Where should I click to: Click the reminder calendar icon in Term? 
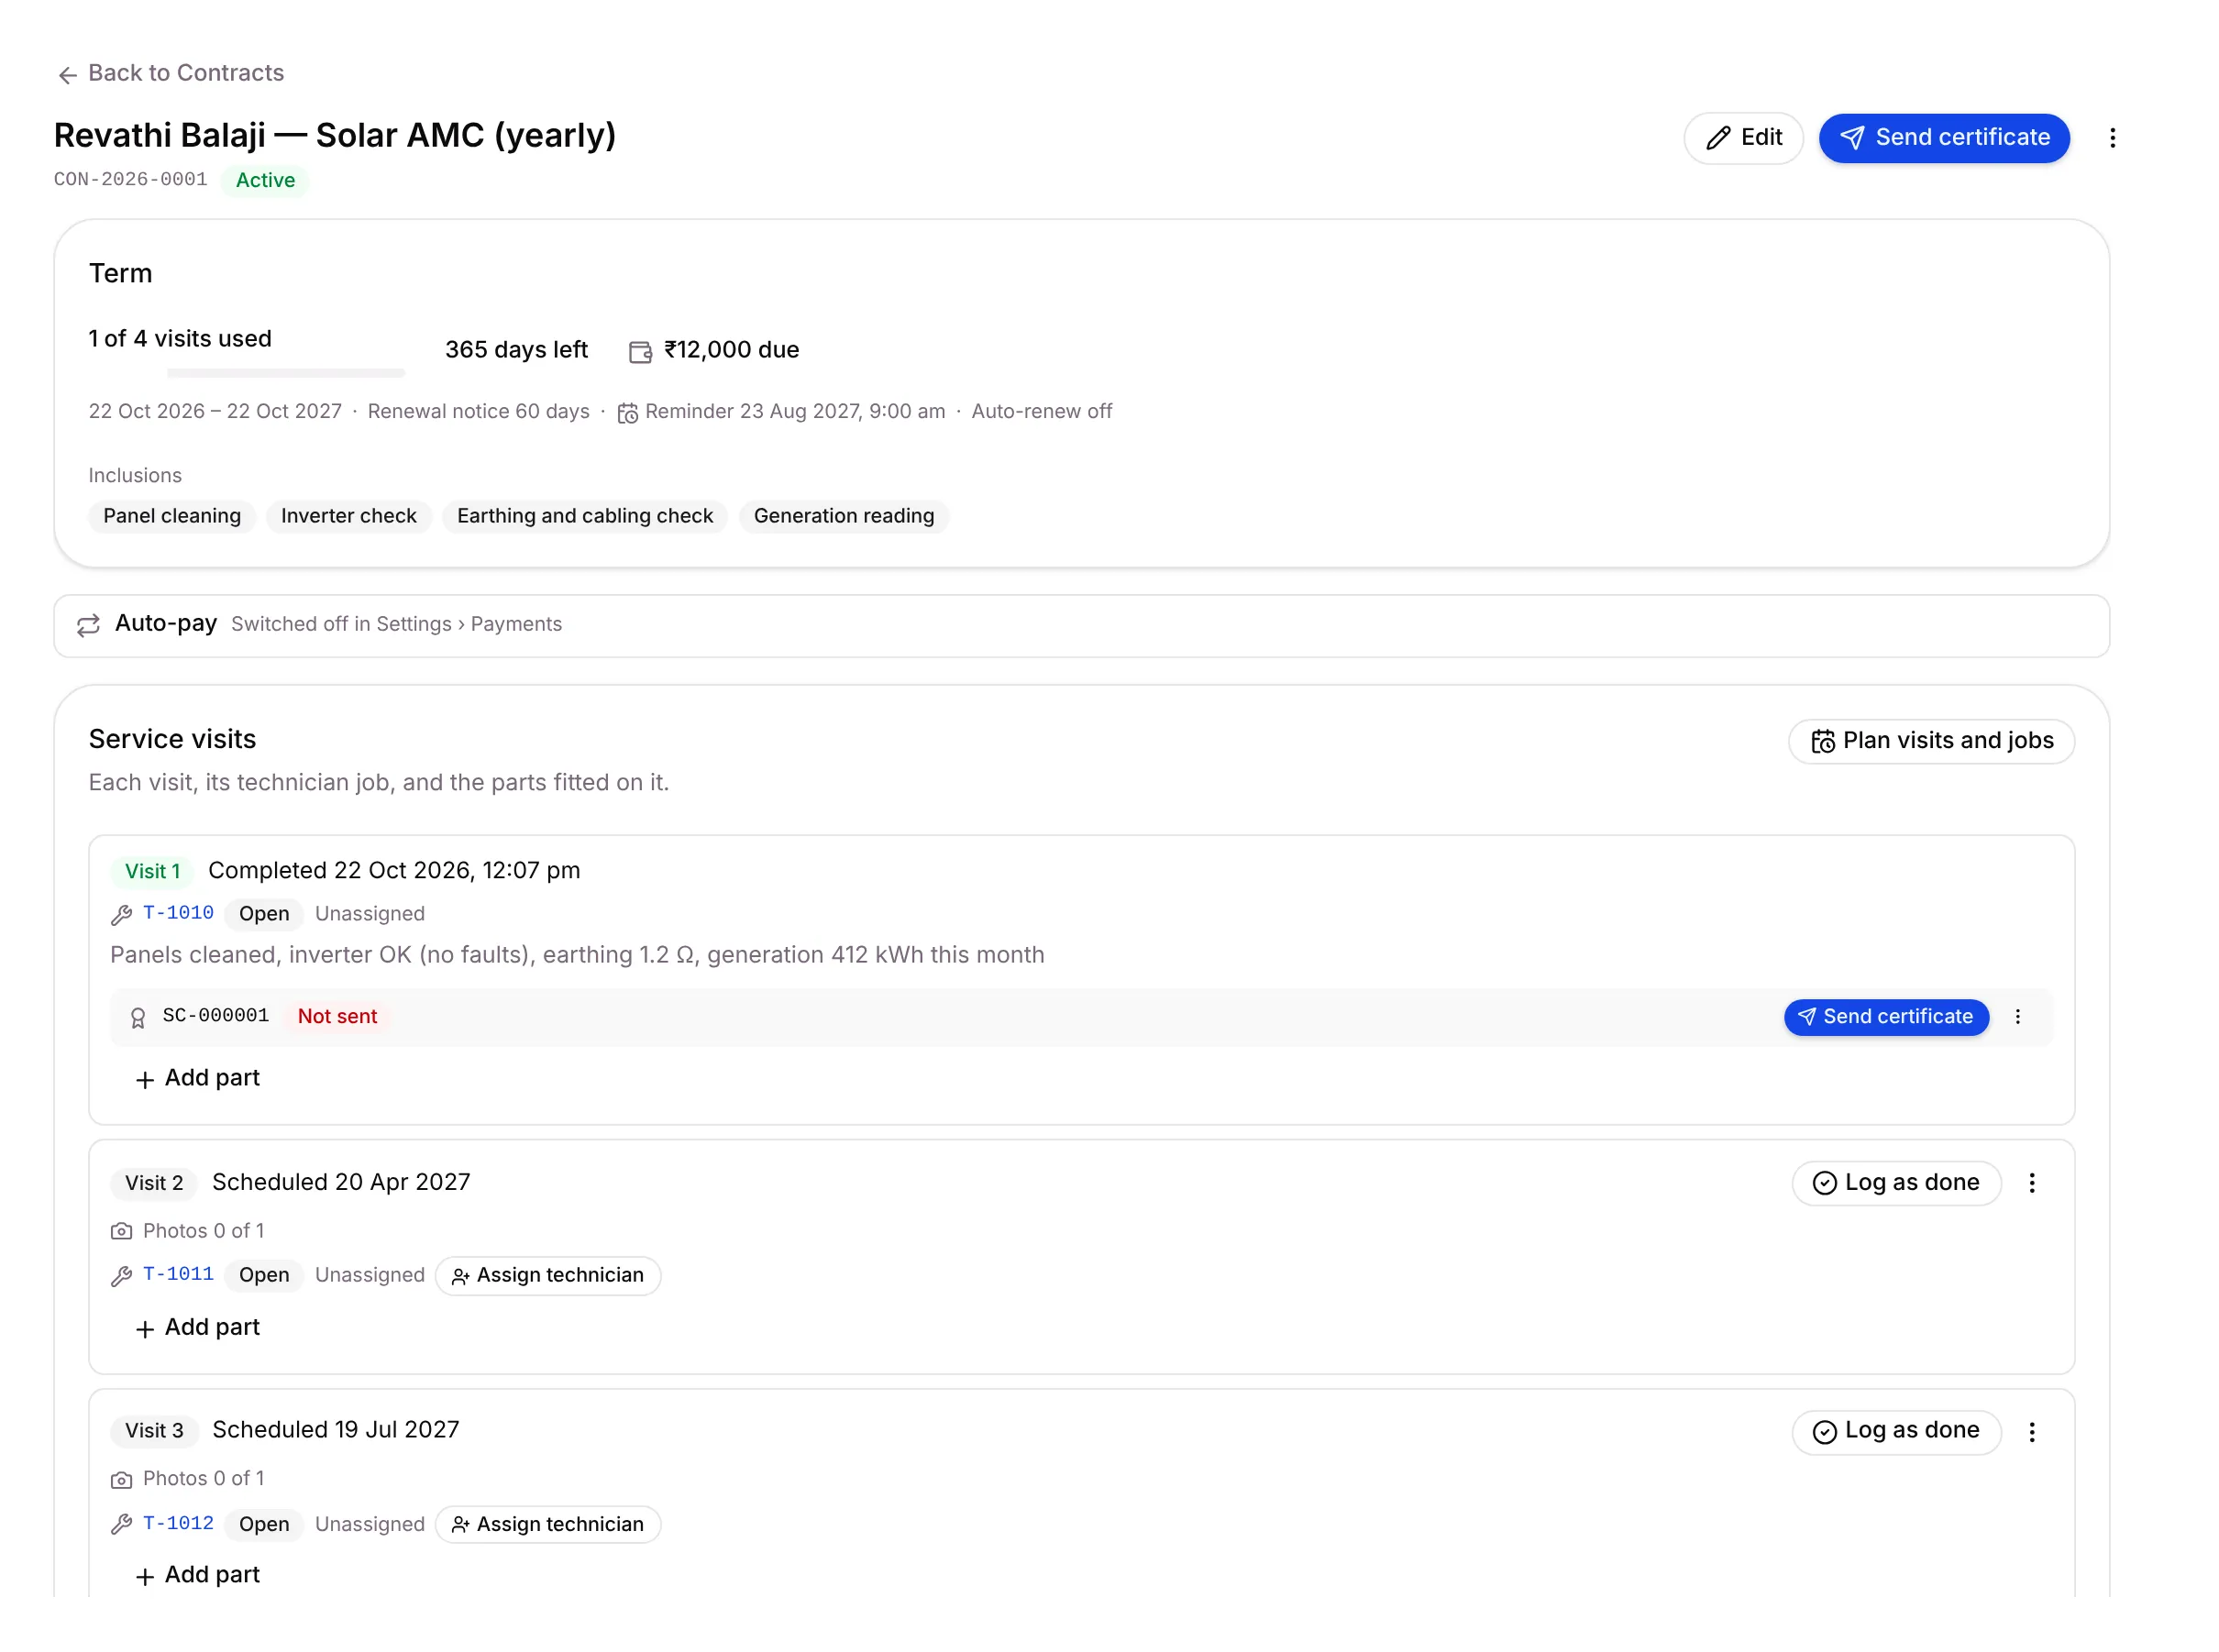click(627, 412)
